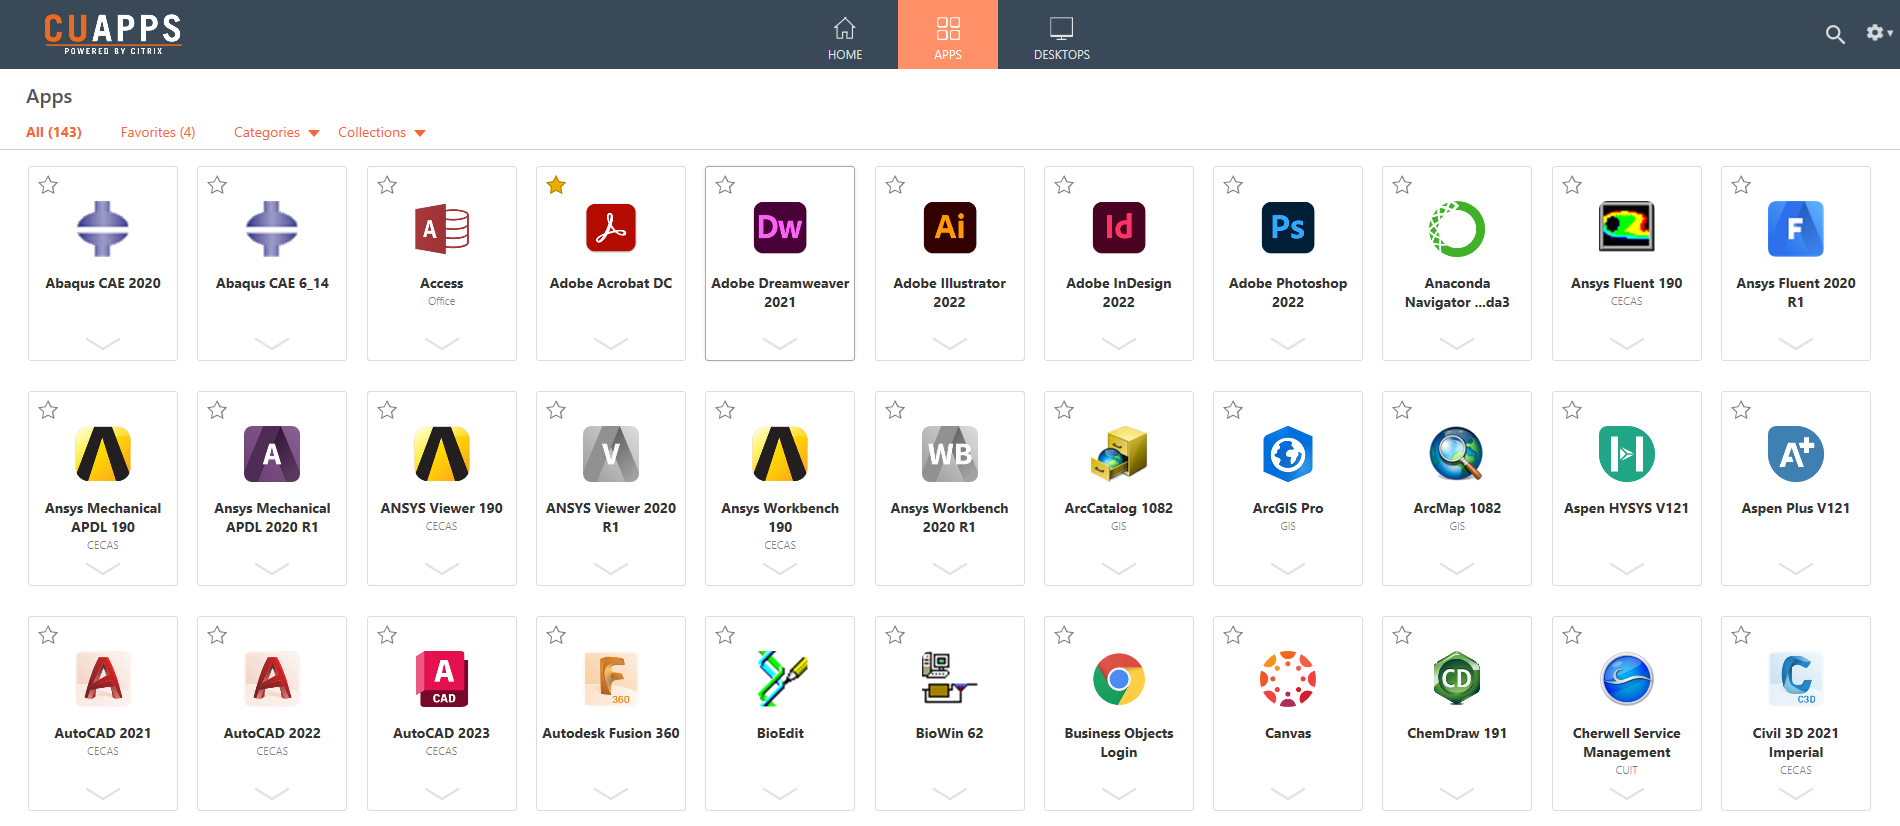Screen dimensions: 1900x826
Task: Open the settings gear menu
Action: tap(1878, 33)
